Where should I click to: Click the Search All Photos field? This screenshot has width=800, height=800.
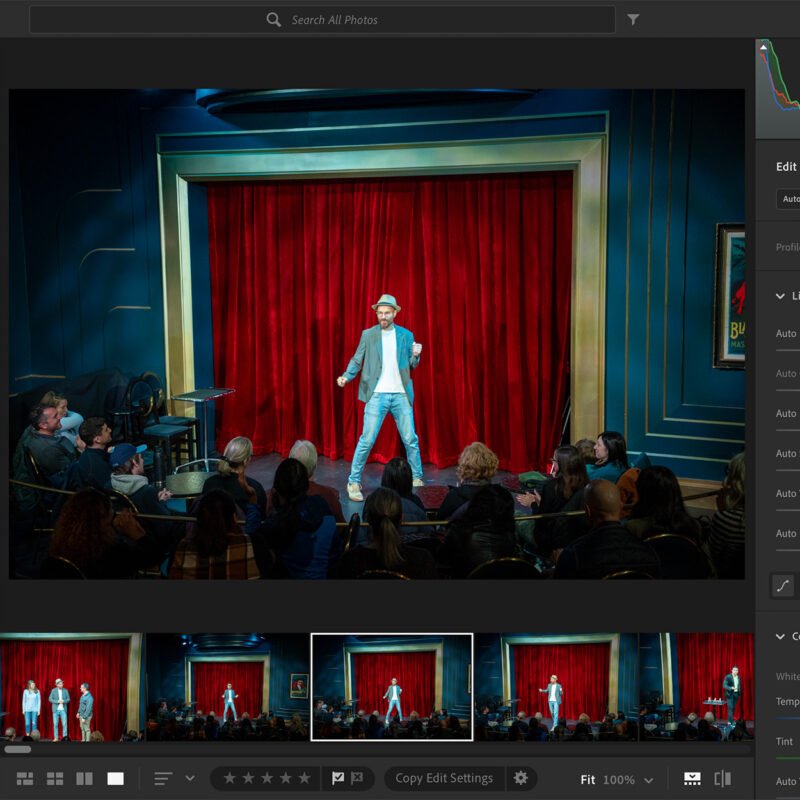coord(322,20)
